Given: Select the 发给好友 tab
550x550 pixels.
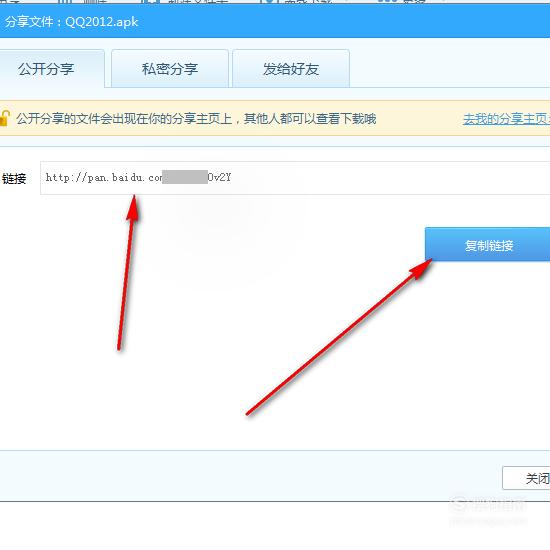Looking at the screenshot, I should 291,69.
